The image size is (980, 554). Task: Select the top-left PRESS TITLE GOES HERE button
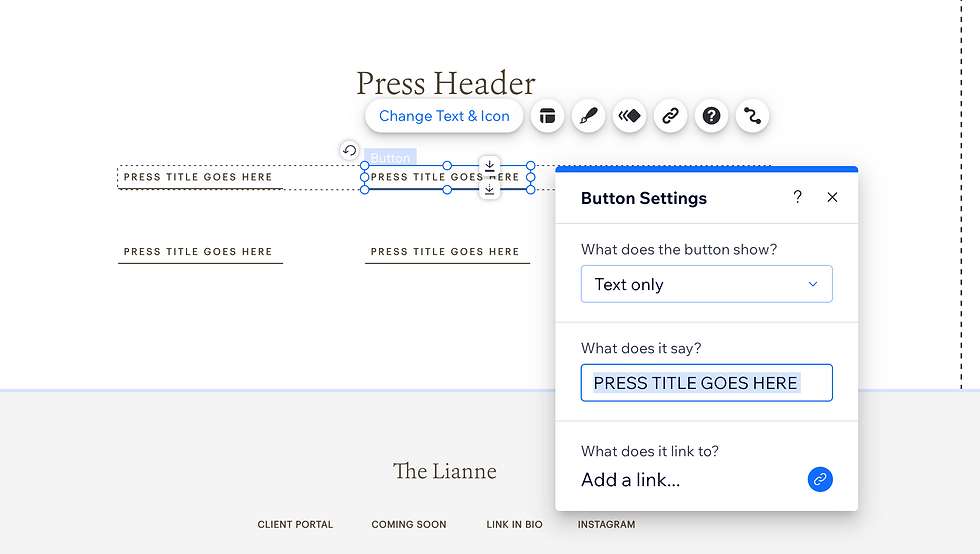coord(200,177)
